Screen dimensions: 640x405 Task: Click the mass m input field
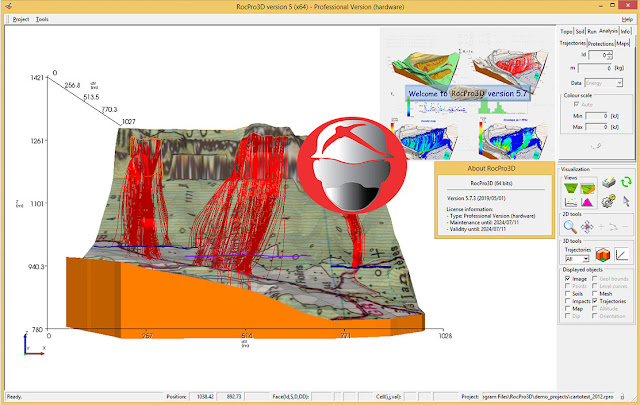tap(595, 68)
